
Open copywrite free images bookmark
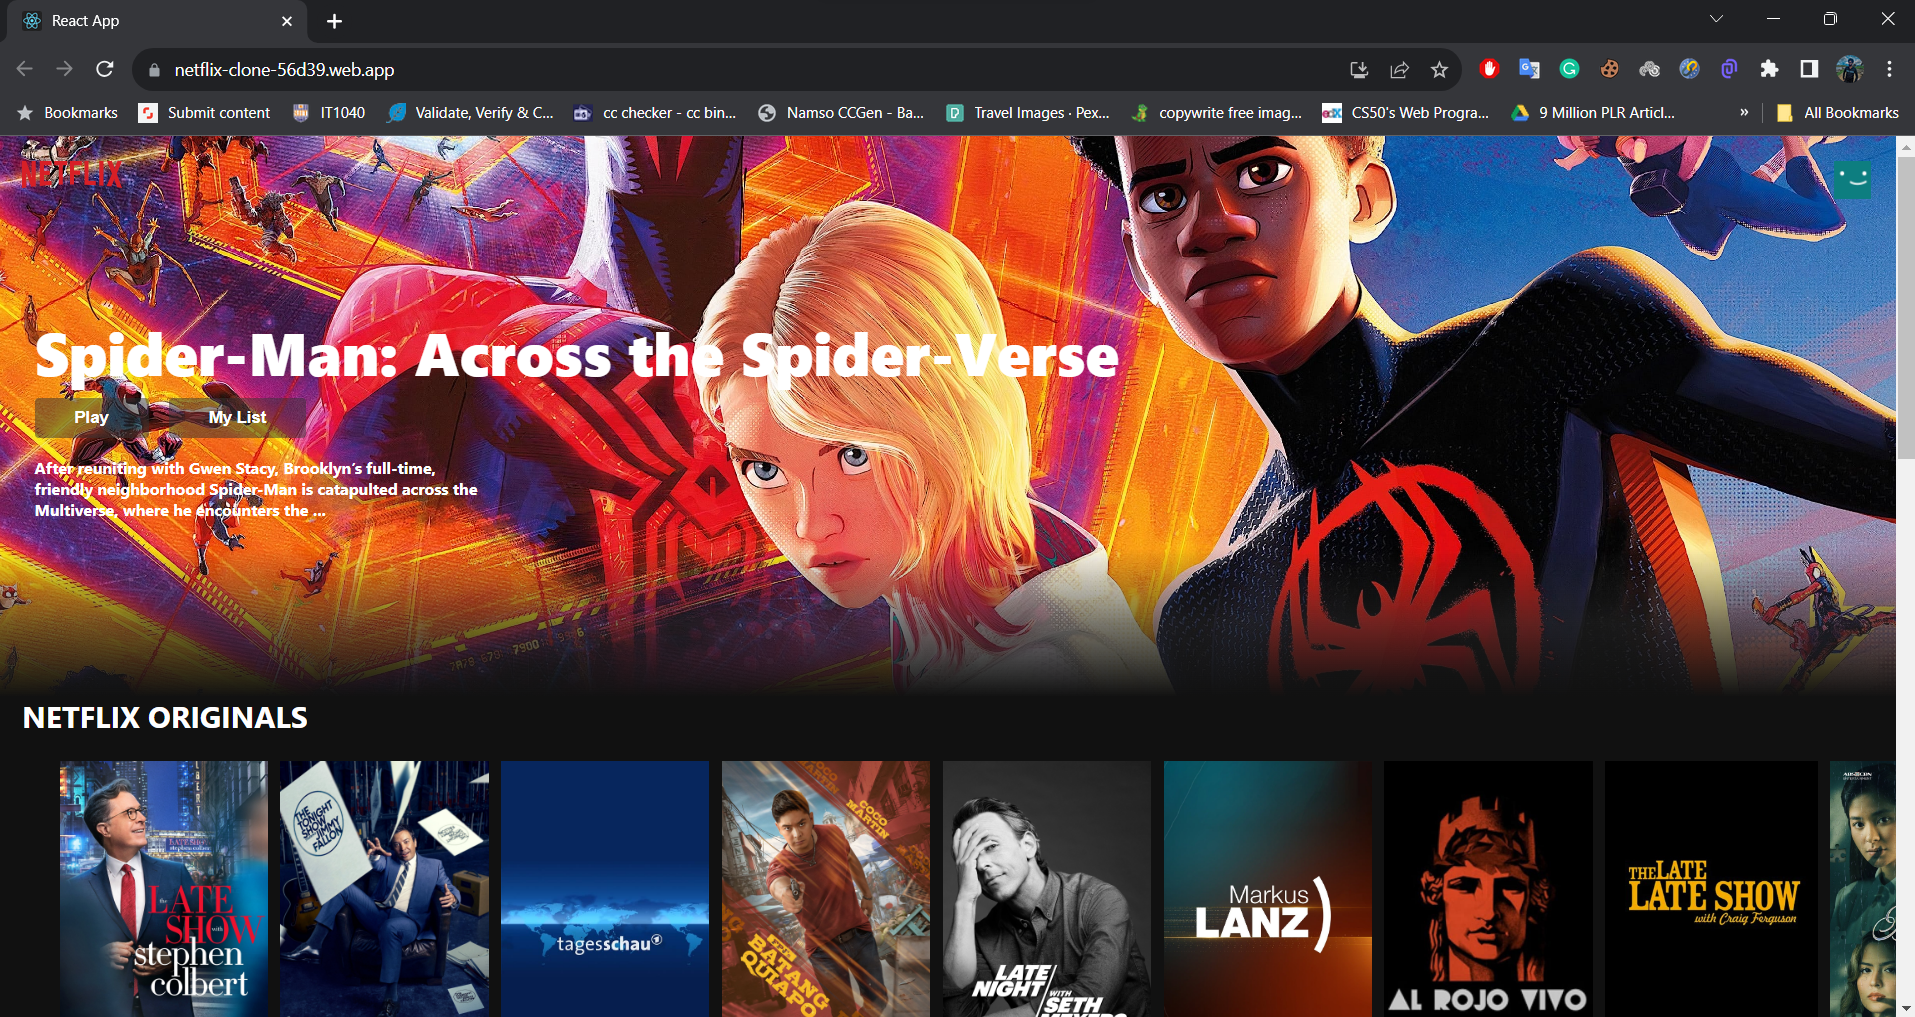(1217, 113)
